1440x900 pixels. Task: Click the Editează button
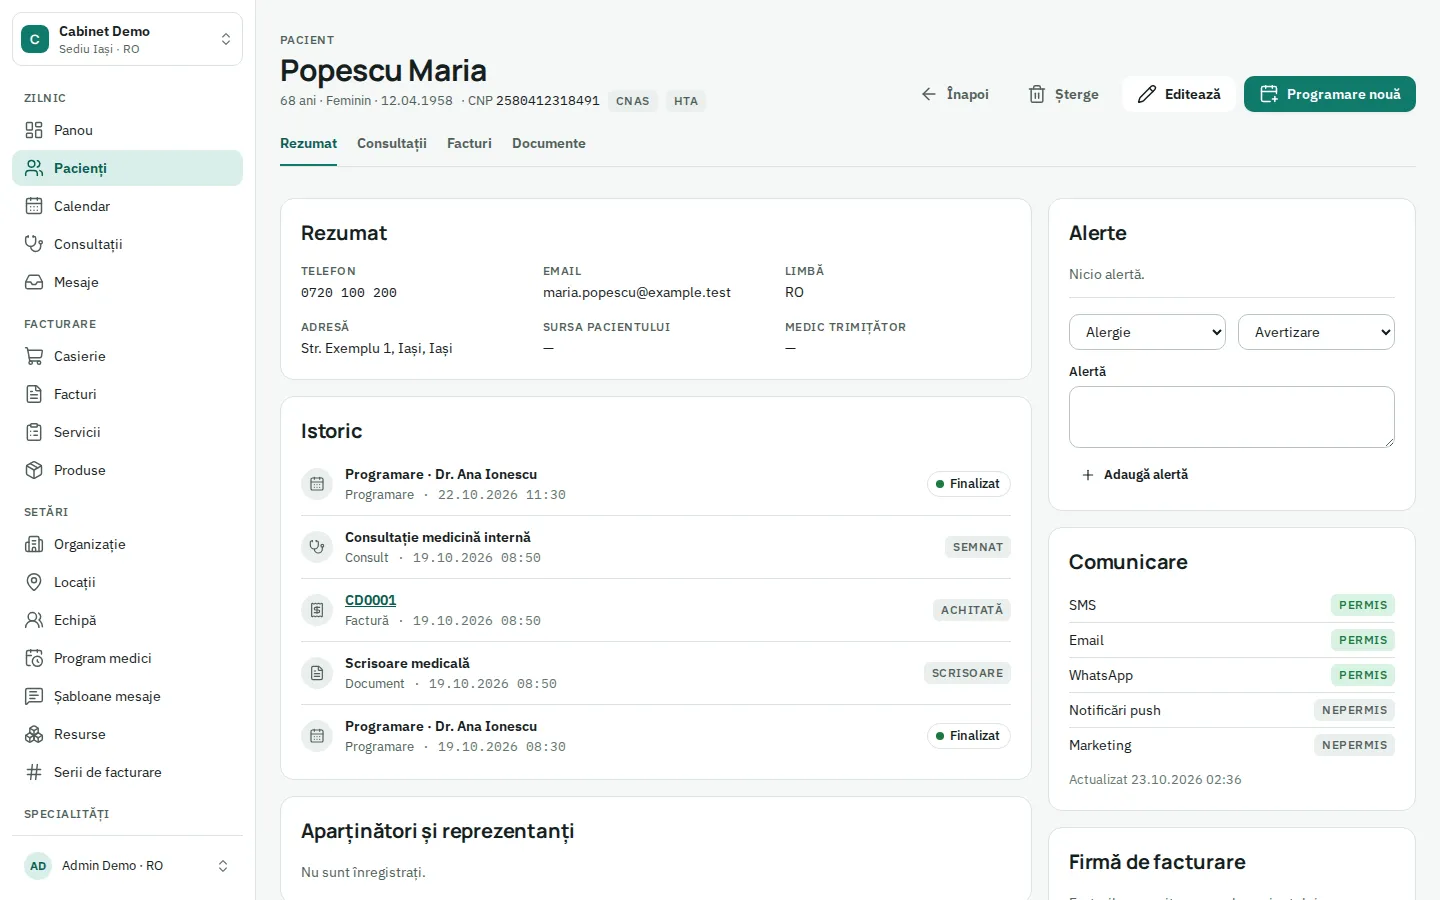pyautogui.click(x=1179, y=94)
